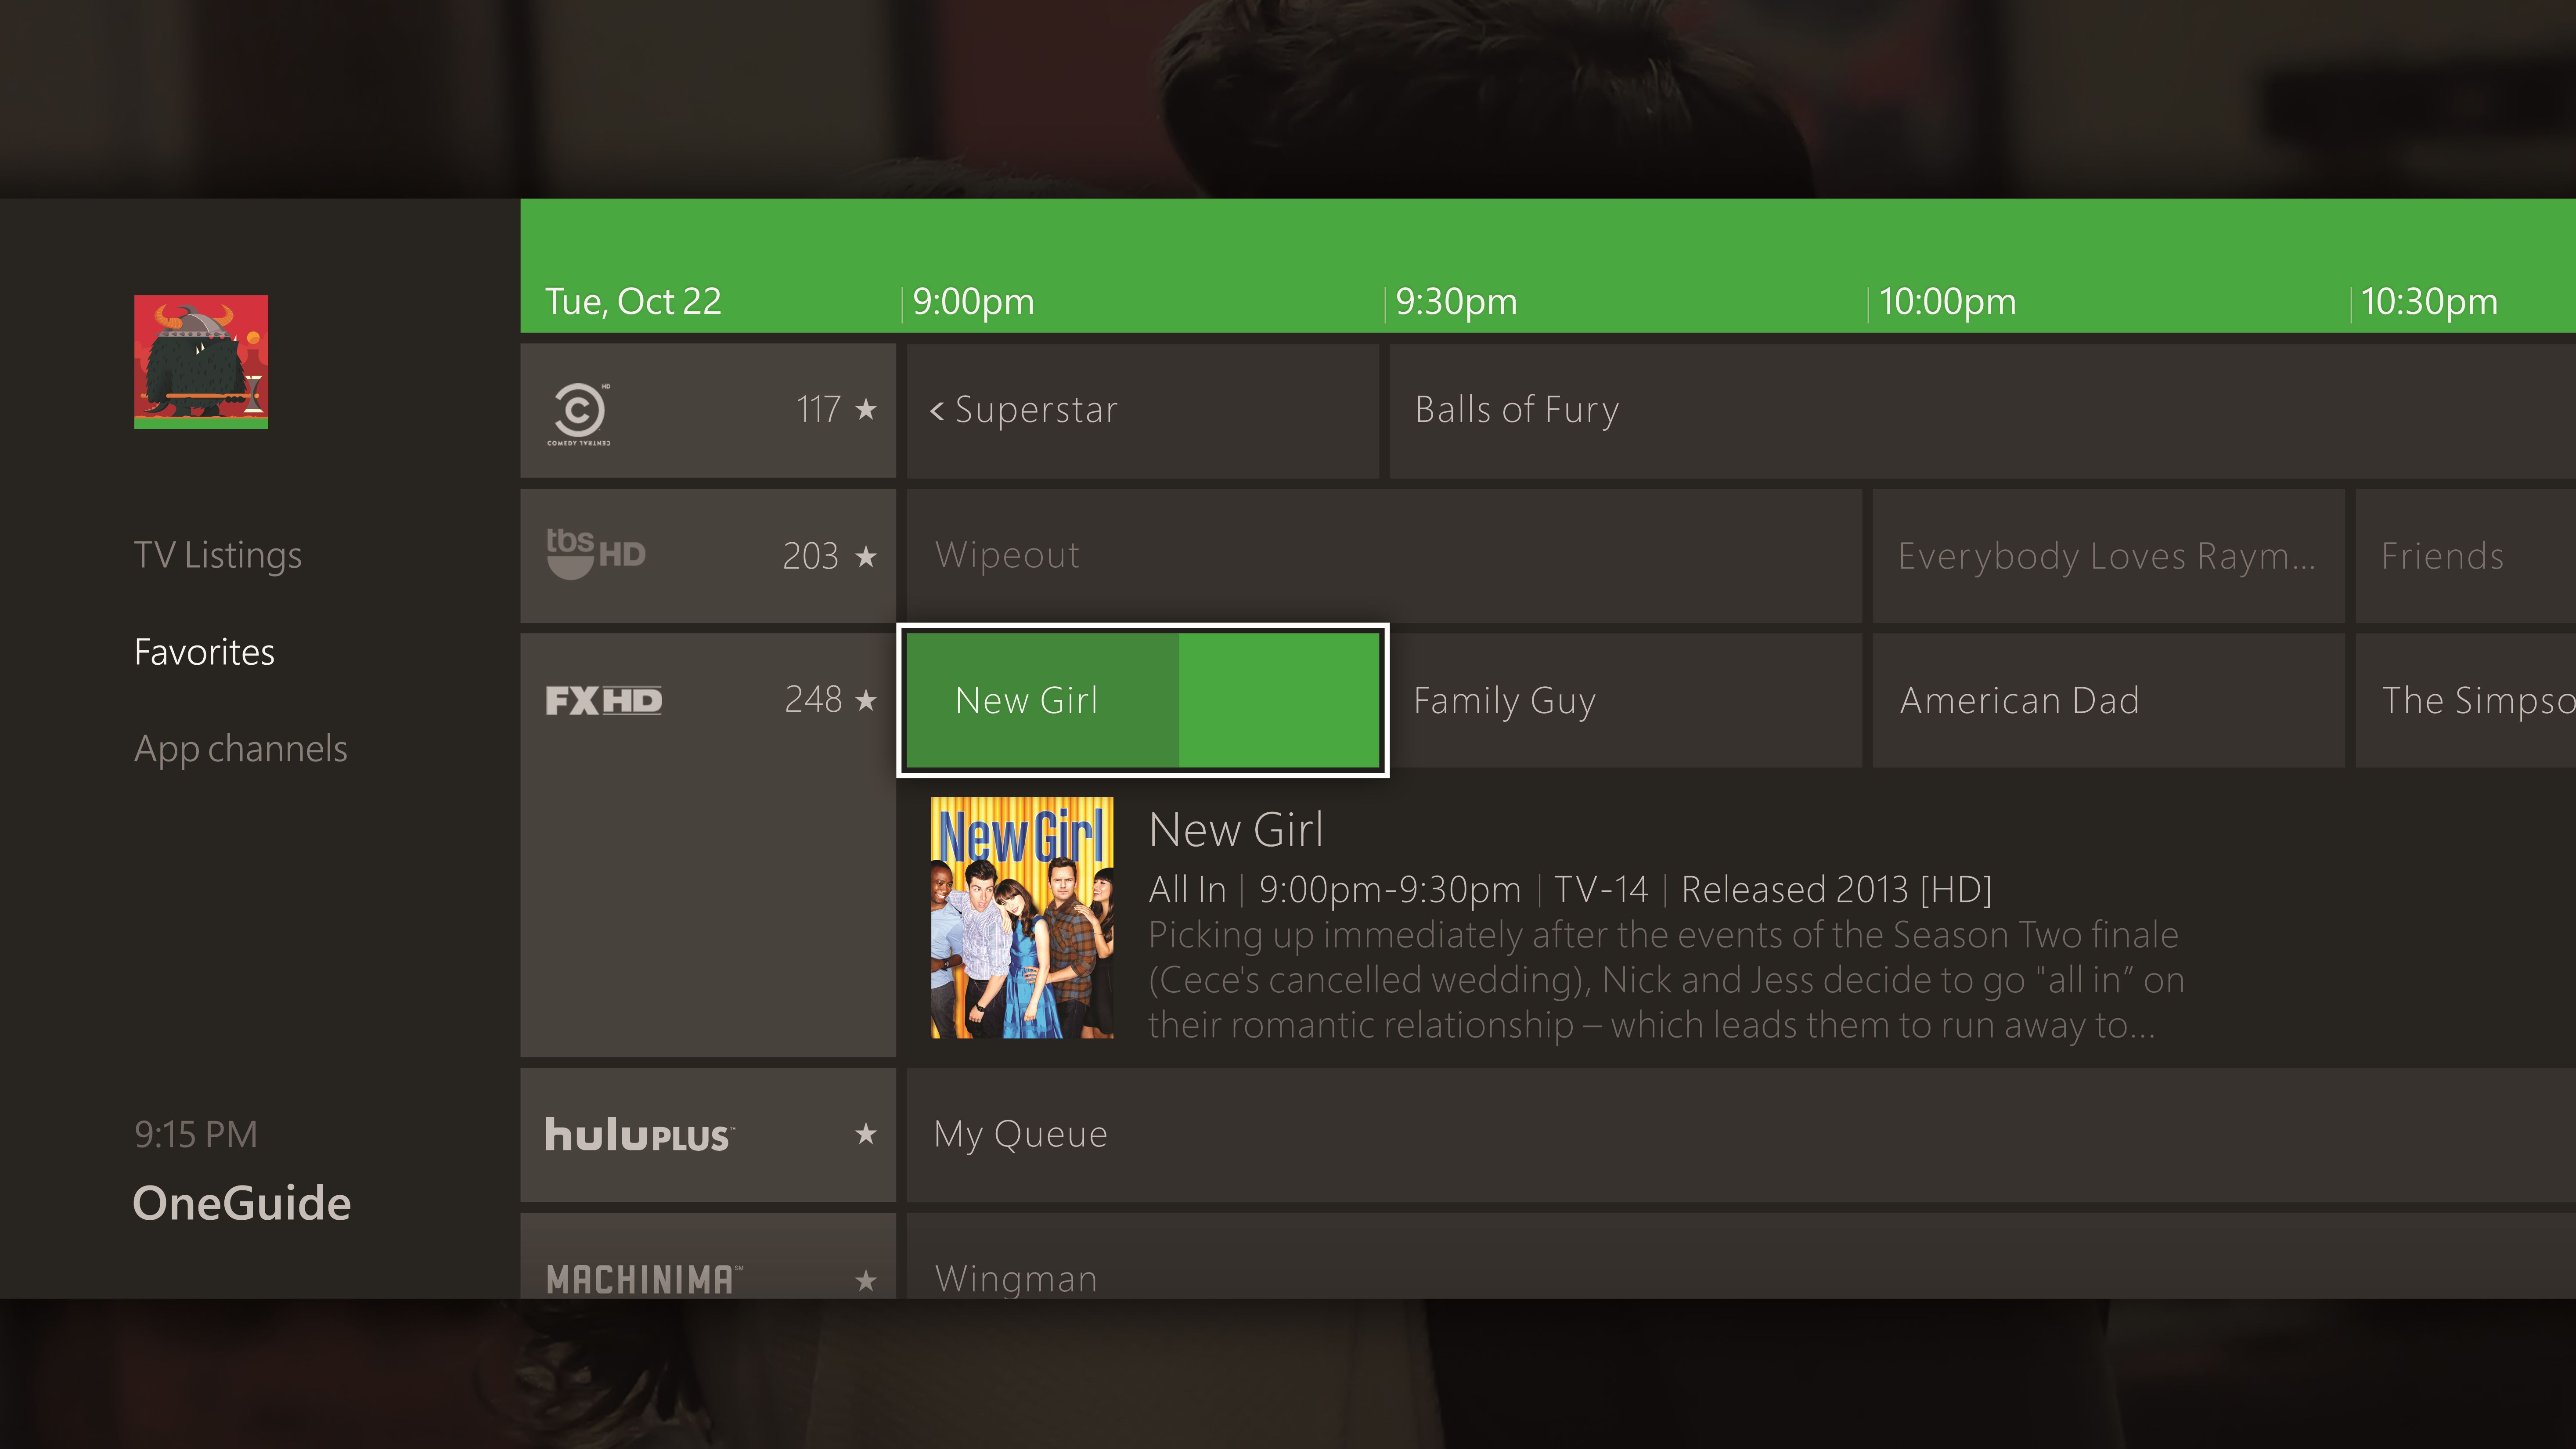Select the highlighted New Girl program
Viewport: 2576px width, 1449px height.
[1142, 700]
